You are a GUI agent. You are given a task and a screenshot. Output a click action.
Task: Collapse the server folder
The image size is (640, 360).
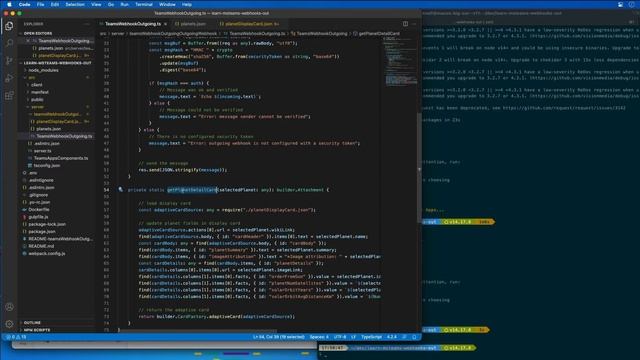pos(38,107)
